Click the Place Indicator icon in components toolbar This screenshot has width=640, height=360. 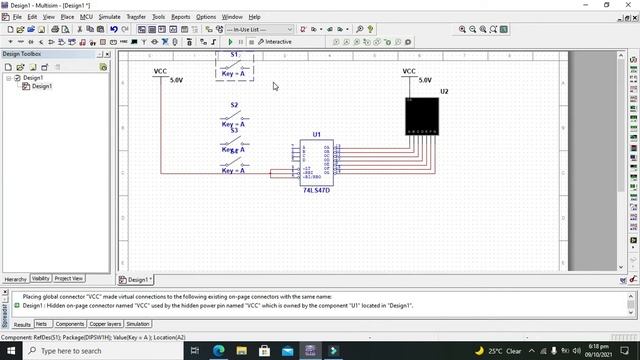click(103, 42)
